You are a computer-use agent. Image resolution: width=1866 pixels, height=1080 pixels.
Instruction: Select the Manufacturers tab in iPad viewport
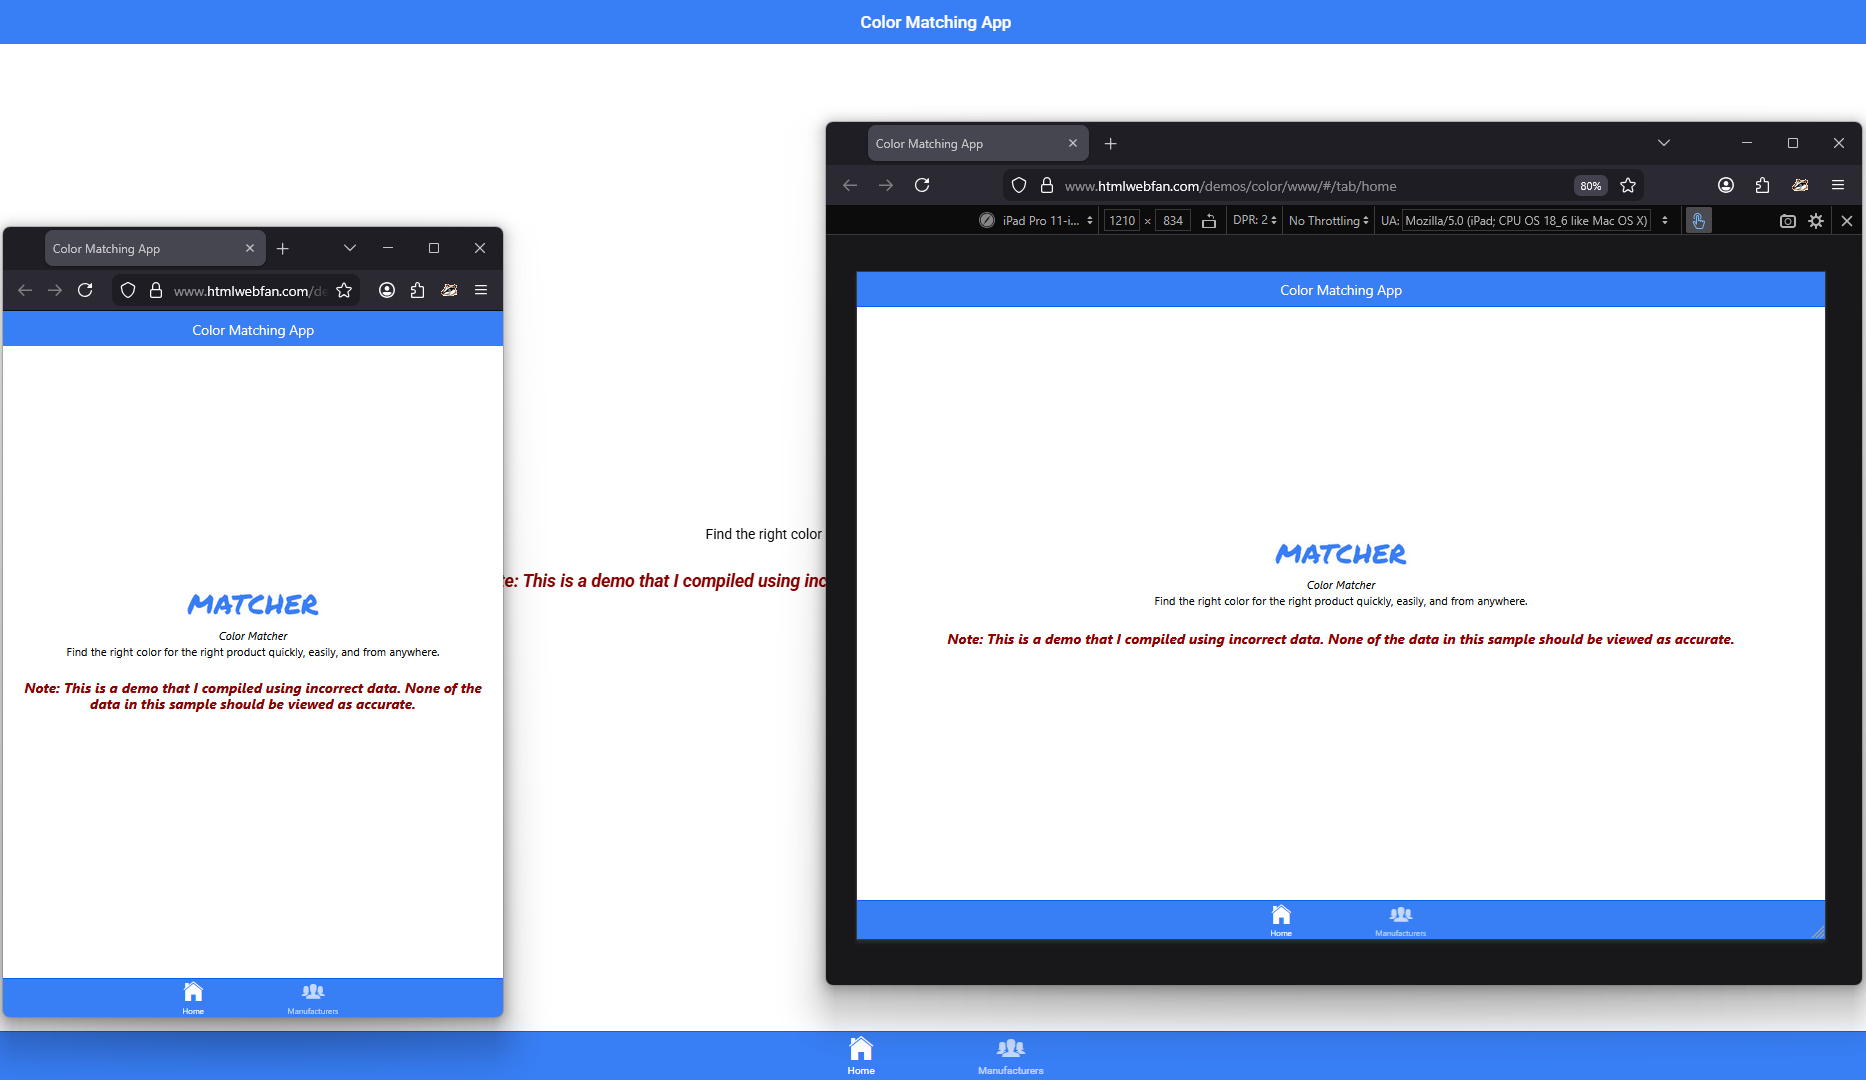1400,920
